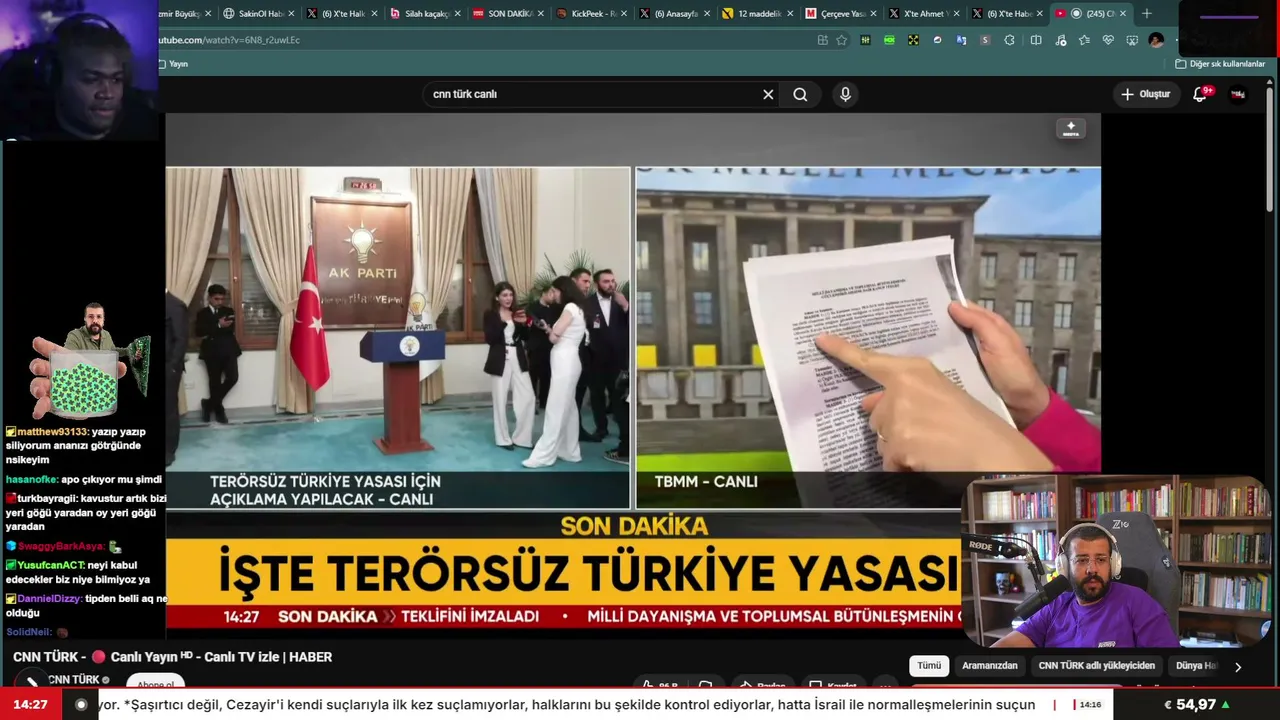
Task: Click the 'Yayın' bookmark
Action: (x=172, y=64)
